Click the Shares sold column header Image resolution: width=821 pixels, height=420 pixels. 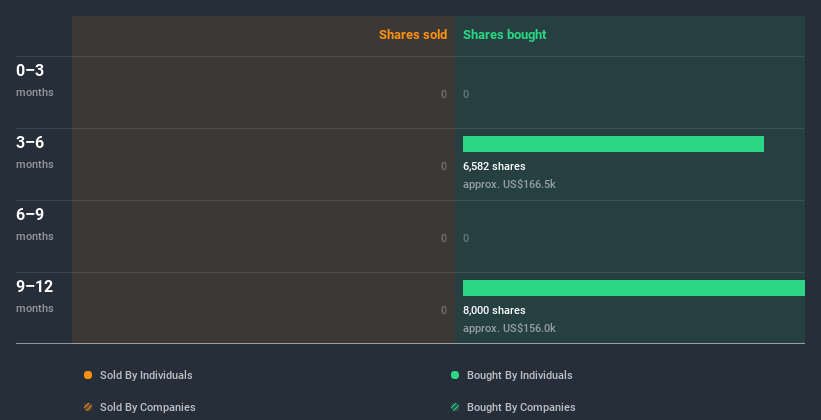(x=413, y=35)
